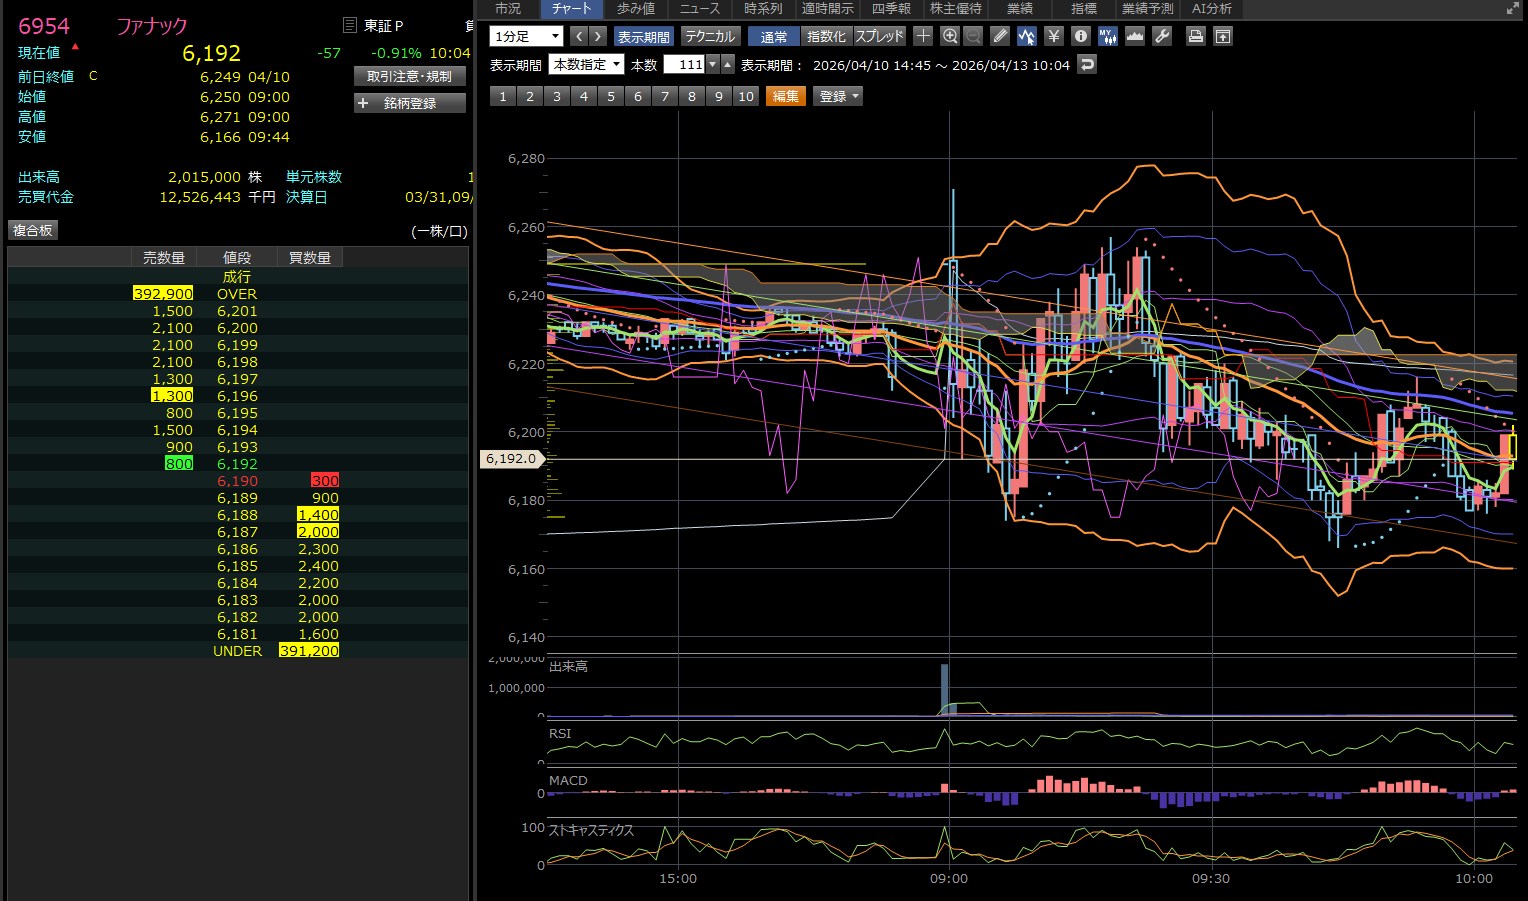Click the document icon beside 東証P
The width and height of the screenshot is (1528, 901).
tap(349, 26)
